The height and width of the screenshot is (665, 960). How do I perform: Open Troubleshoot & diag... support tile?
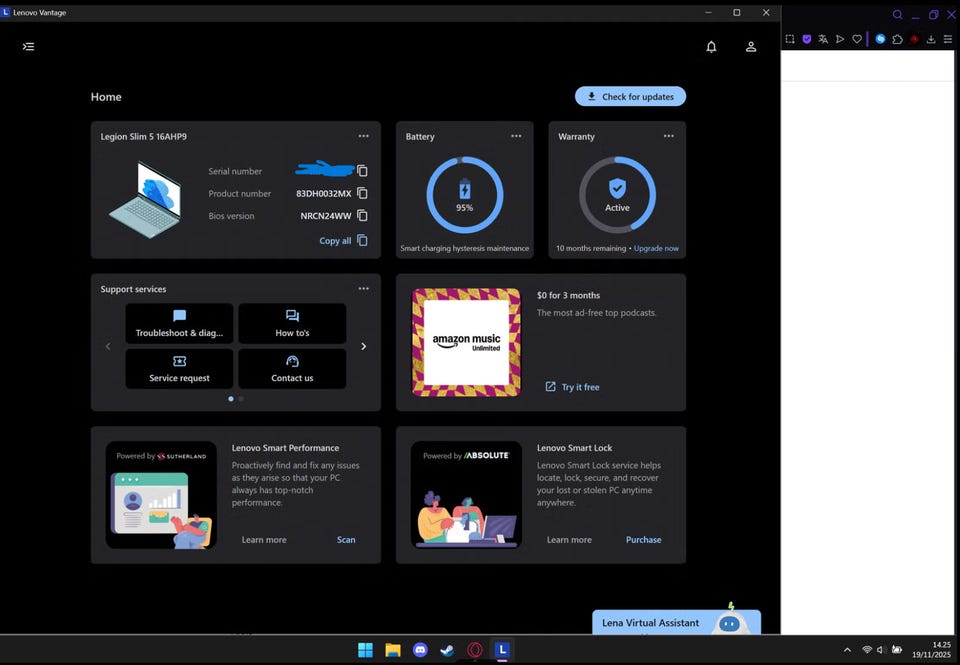(x=179, y=323)
